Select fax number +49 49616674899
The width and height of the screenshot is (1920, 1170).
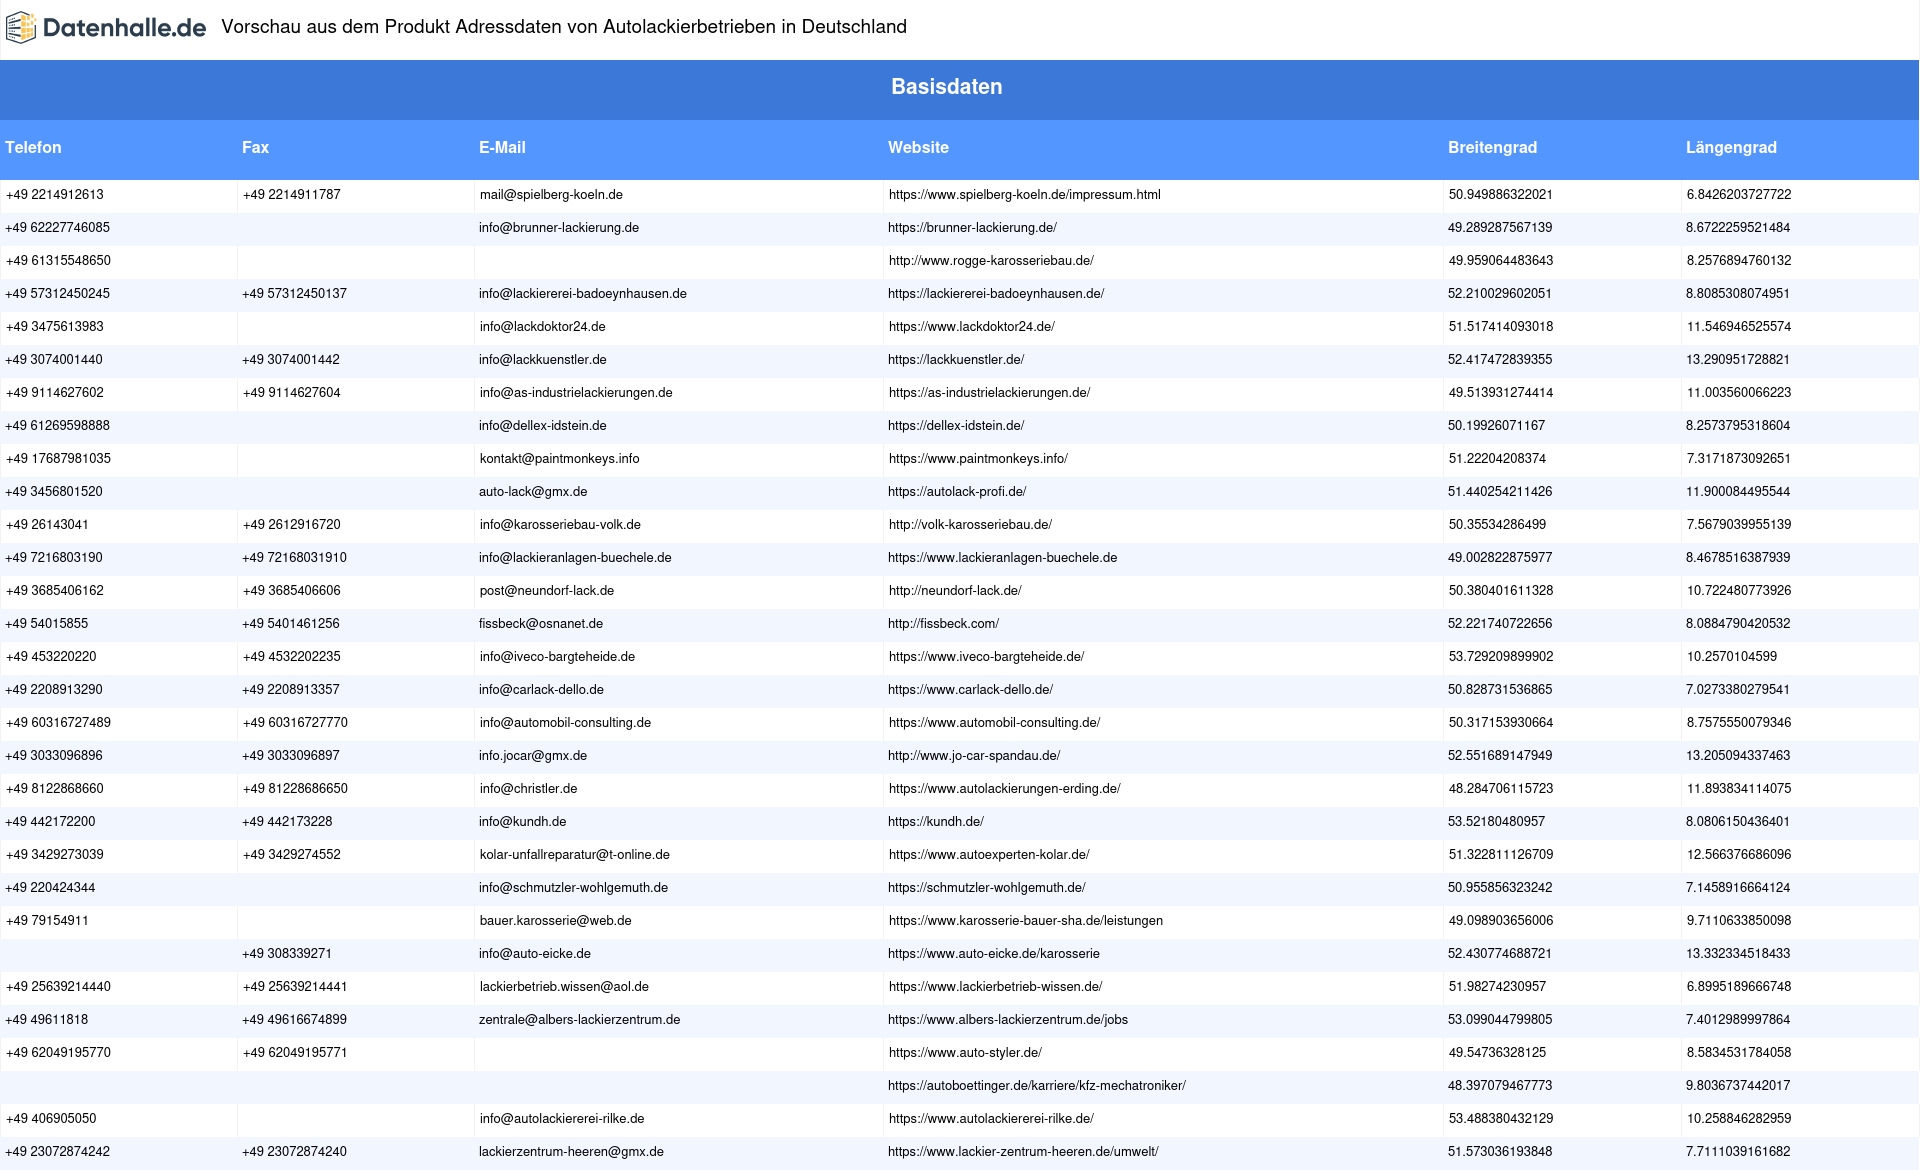pyautogui.click(x=294, y=1020)
